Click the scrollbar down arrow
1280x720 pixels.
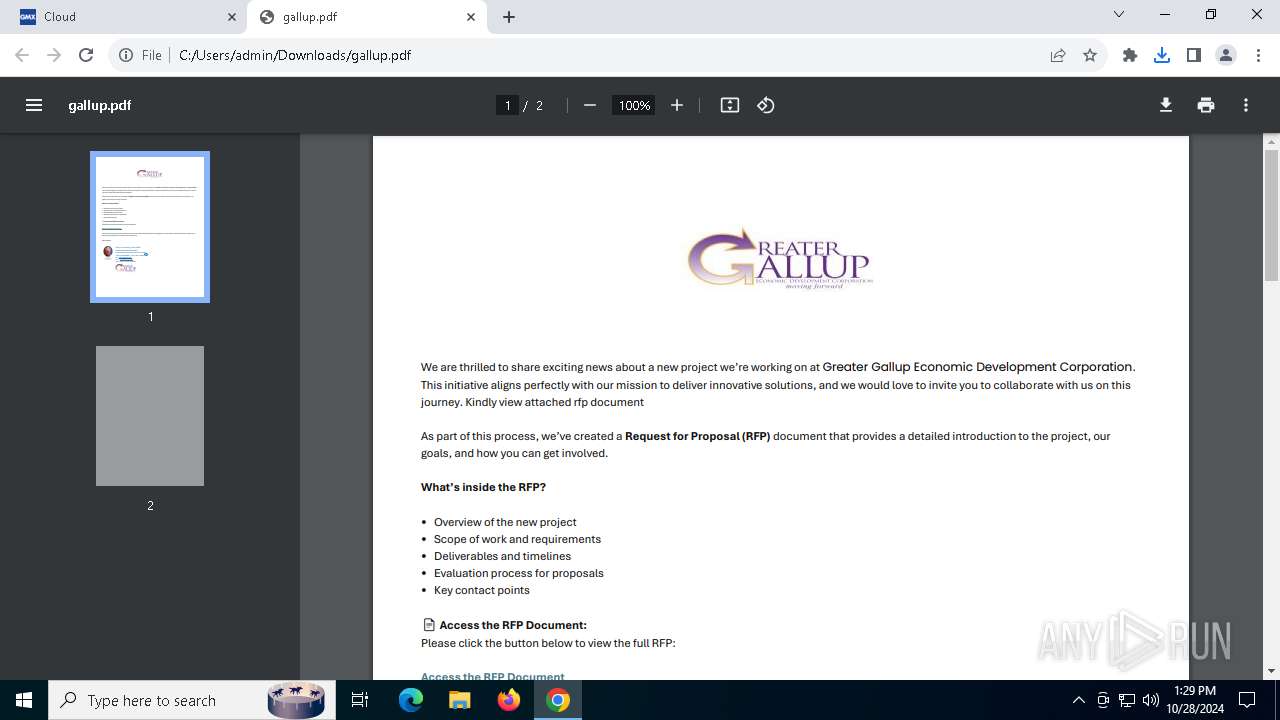click(1271, 671)
